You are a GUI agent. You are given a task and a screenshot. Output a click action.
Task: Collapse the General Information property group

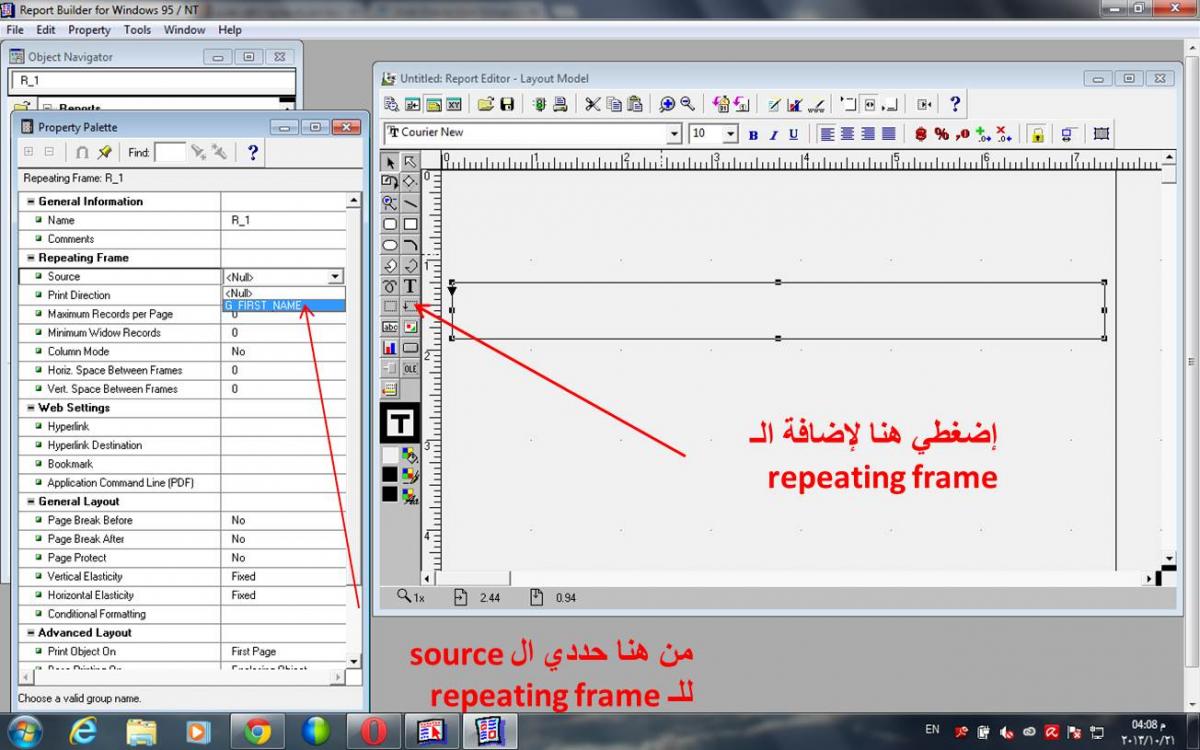click(x=31, y=202)
